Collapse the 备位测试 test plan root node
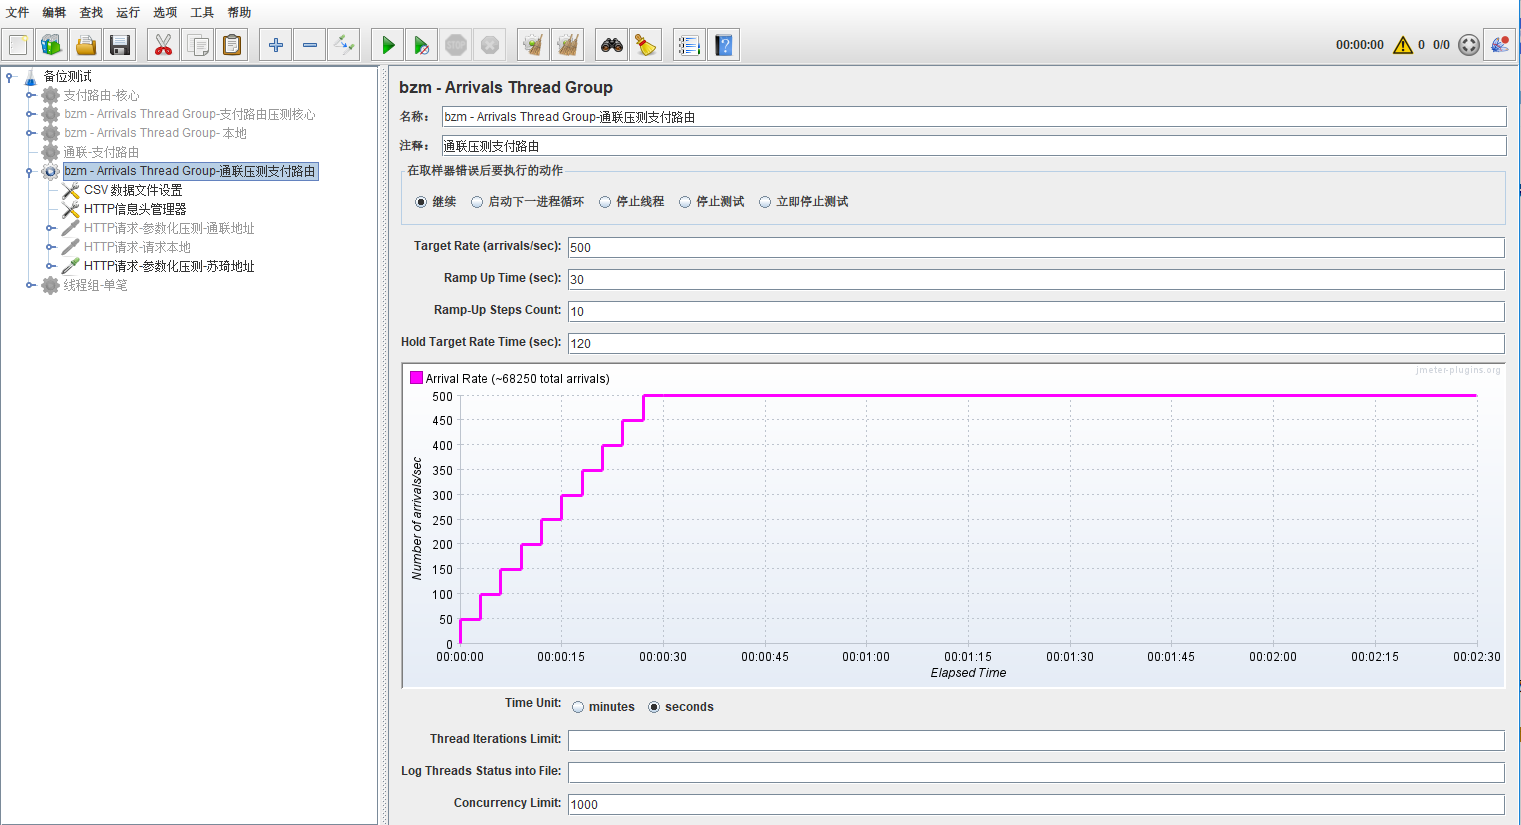The image size is (1521, 825). (x=10, y=76)
